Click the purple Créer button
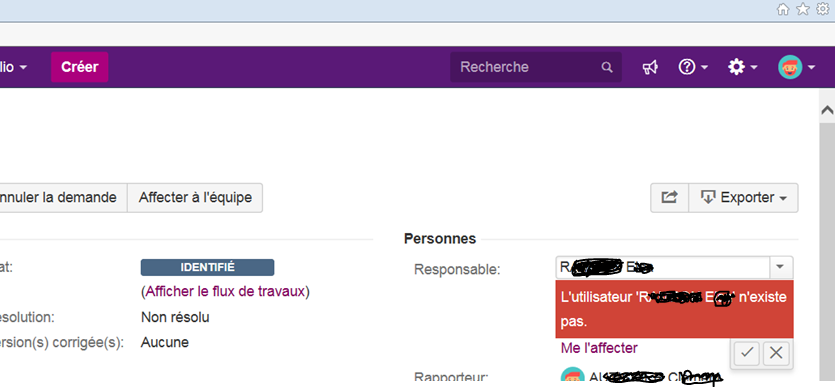The image size is (836, 387). point(79,67)
